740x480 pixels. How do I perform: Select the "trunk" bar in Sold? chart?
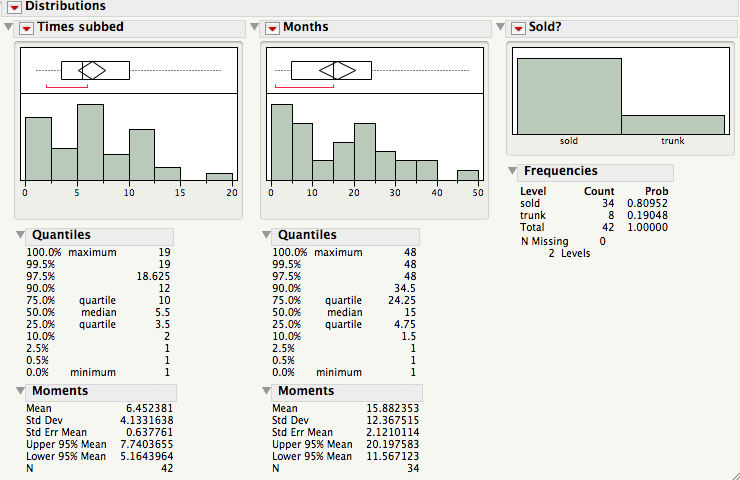672,124
